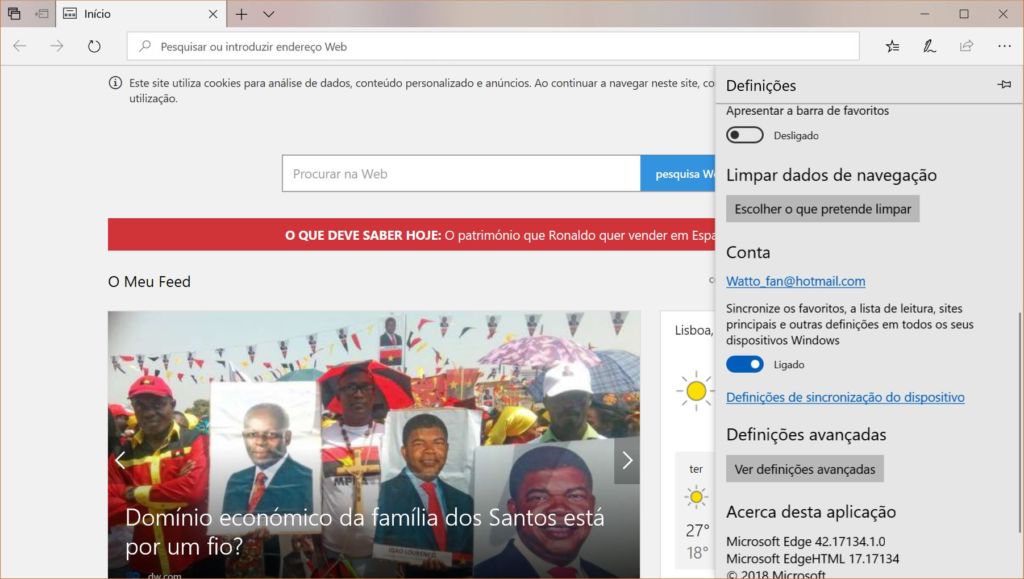Click the Microsoft Edge 42.17134.1.0 version text

[x=806, y=541]
